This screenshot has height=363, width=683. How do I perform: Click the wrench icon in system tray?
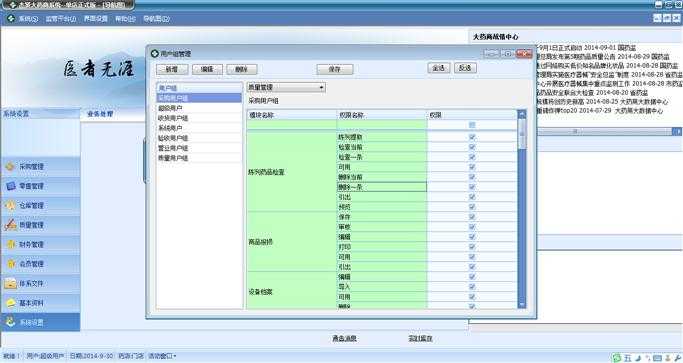(677, 358)
